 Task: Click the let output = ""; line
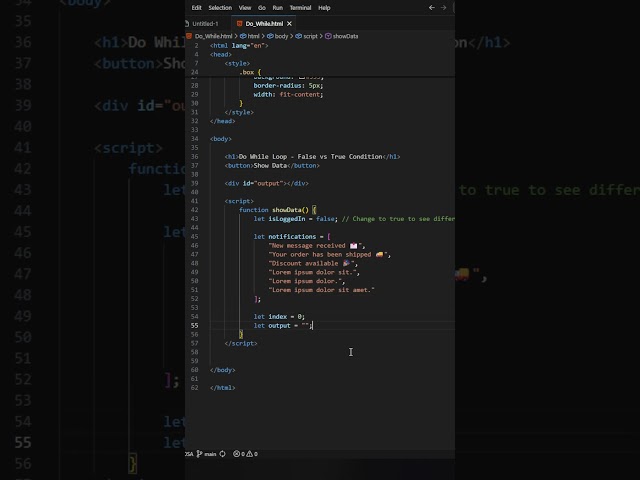pyautogui.click(x=283, y=326)
